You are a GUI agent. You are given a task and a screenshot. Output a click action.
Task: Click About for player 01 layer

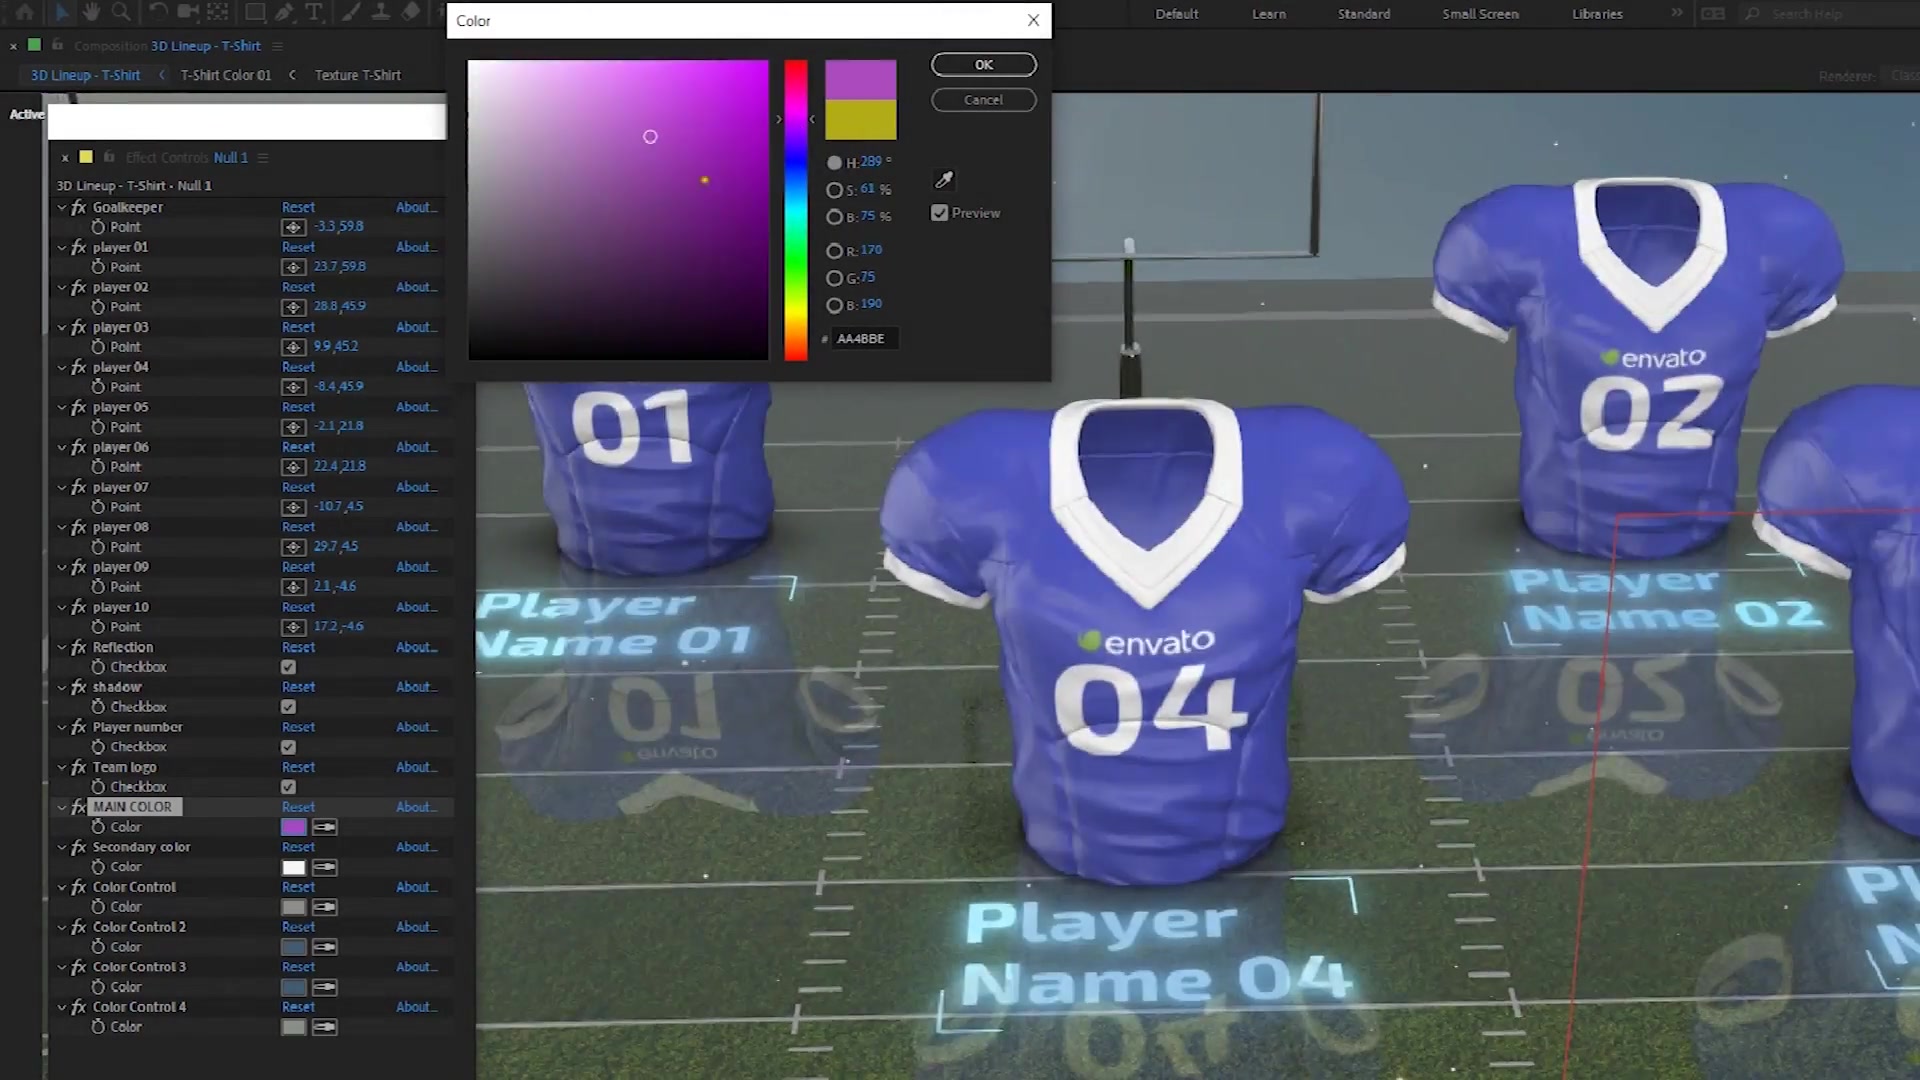click(x=414, y=247)
